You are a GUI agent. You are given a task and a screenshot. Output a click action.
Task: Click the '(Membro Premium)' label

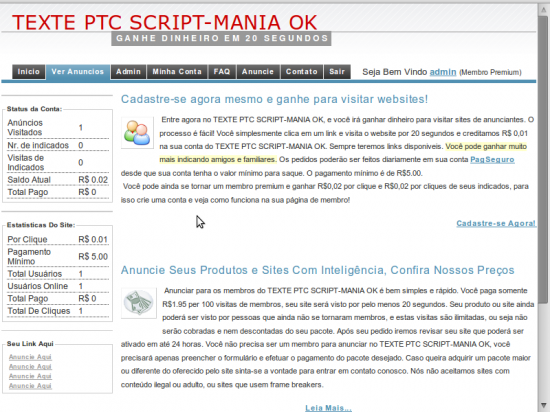pyautogui.click(x=490, y=73)
